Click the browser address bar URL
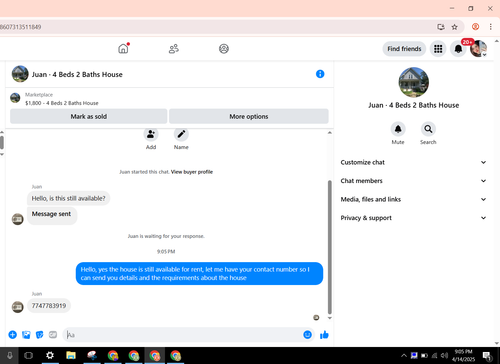This screenshot has width=500, height=364. pyautogui.click(x=21, y=27)
